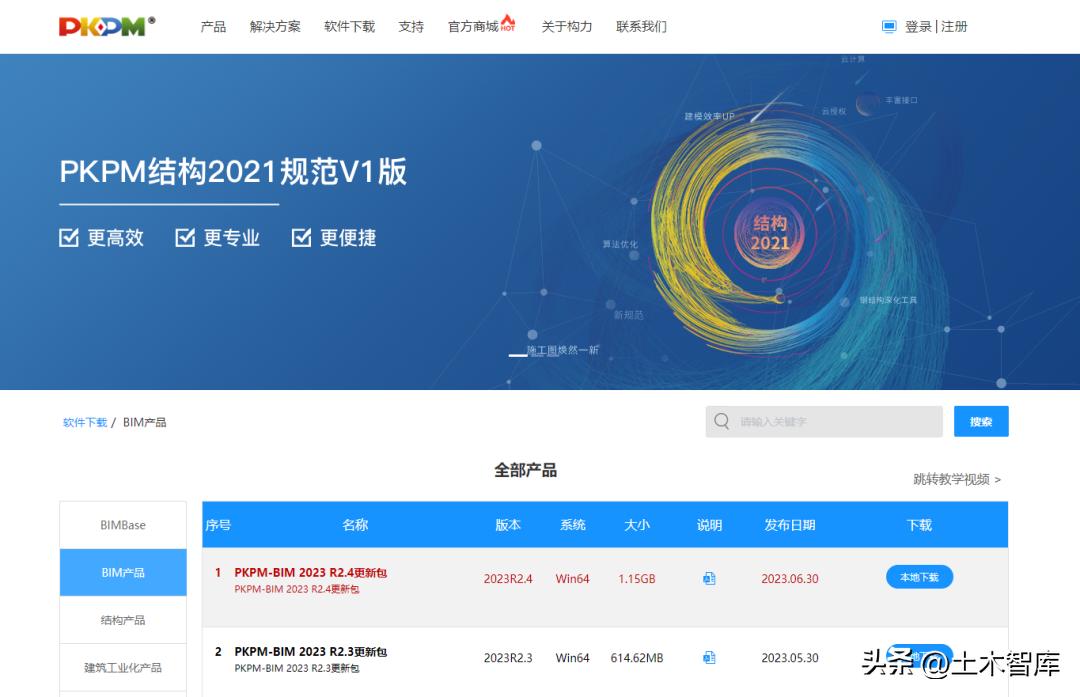
Task: Focus the keyword search field
Action: point(824,422)
